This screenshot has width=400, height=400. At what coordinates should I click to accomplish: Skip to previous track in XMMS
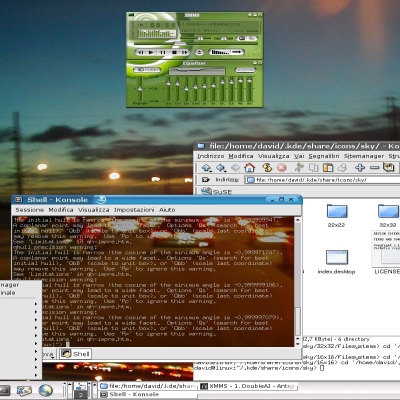(x=140, y=52)
